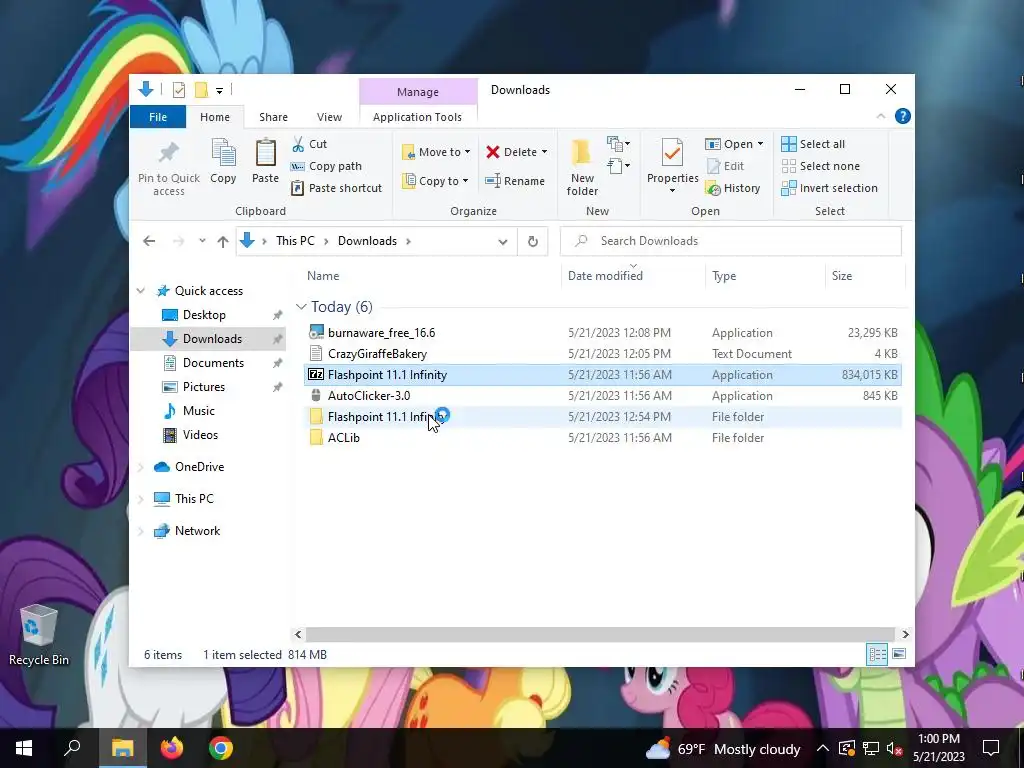Cut the selected file
Screen dimensions: 1024x768
(310, 144)
